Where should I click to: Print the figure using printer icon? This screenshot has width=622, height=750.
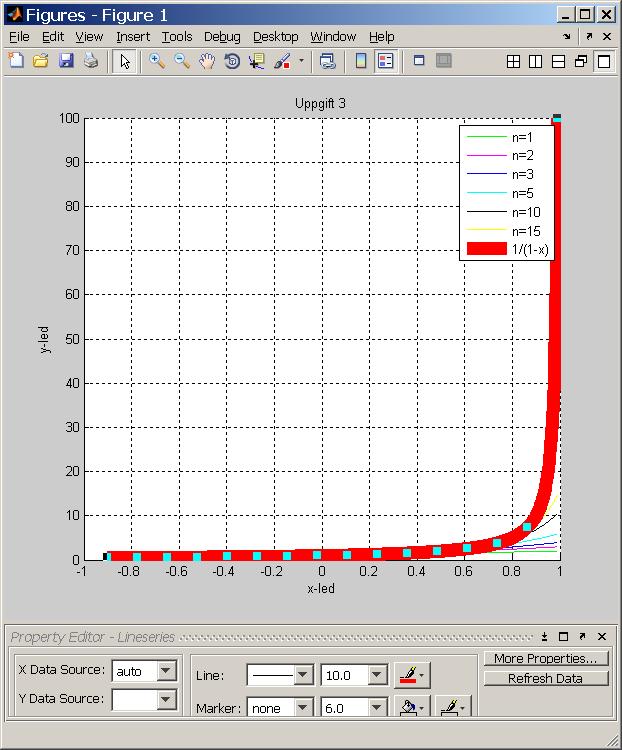point(91,61)
